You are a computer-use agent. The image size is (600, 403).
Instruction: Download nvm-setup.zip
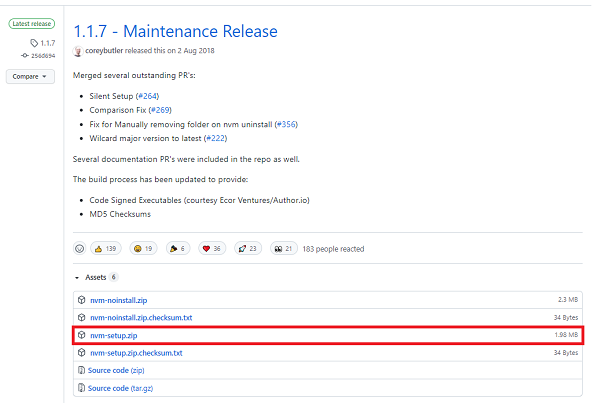click(x=112, y=335)
